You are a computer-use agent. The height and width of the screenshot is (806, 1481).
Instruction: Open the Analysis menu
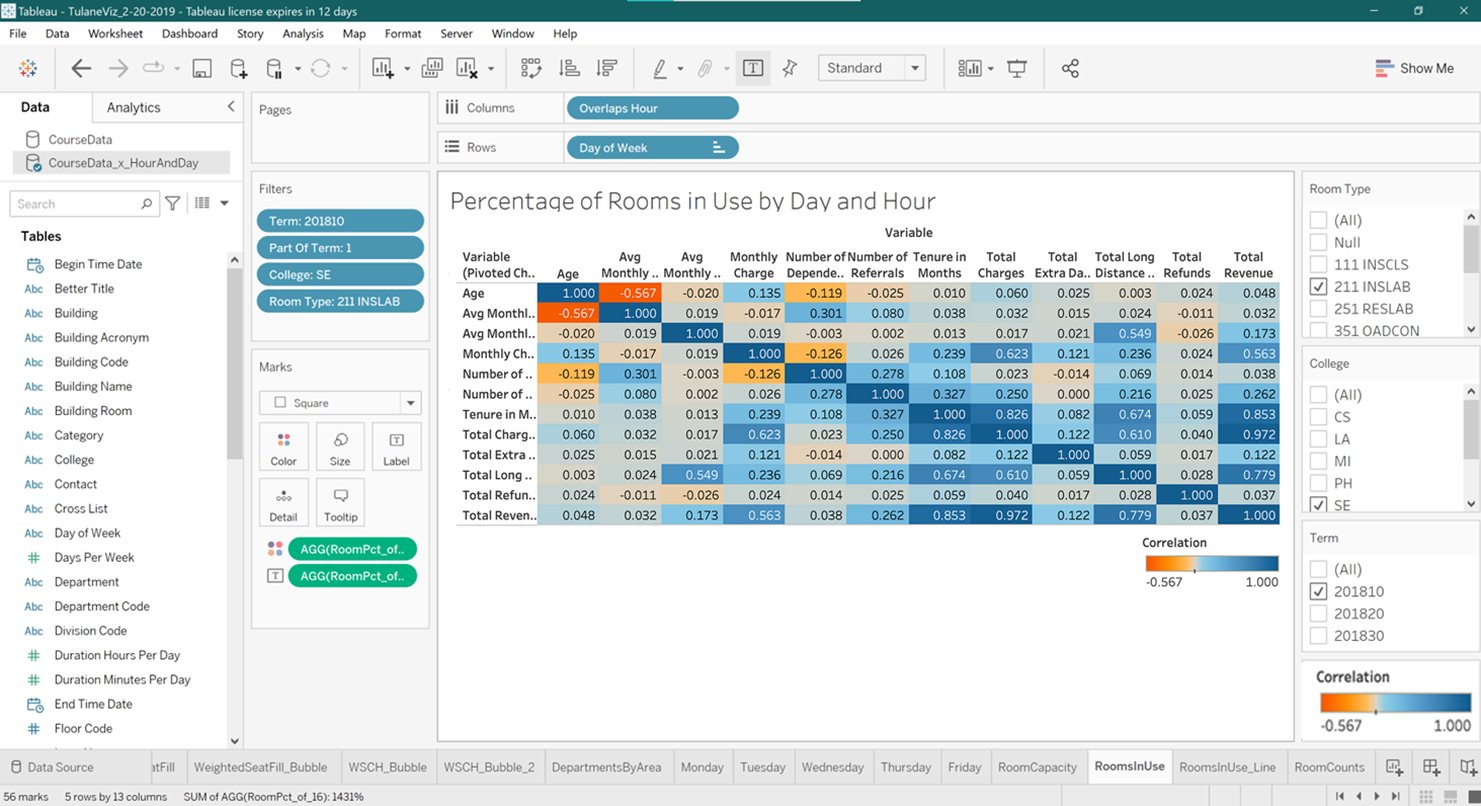[303, 33]
